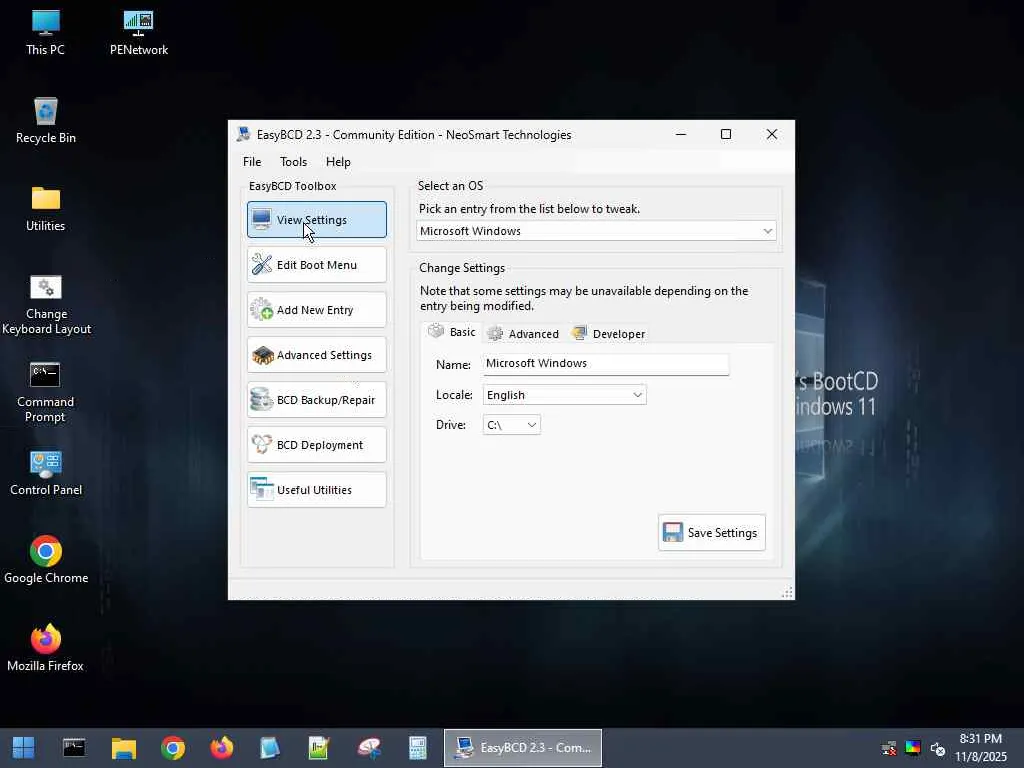Select the Mozilla Firefox desktop icon

click(x=46, y=648)
